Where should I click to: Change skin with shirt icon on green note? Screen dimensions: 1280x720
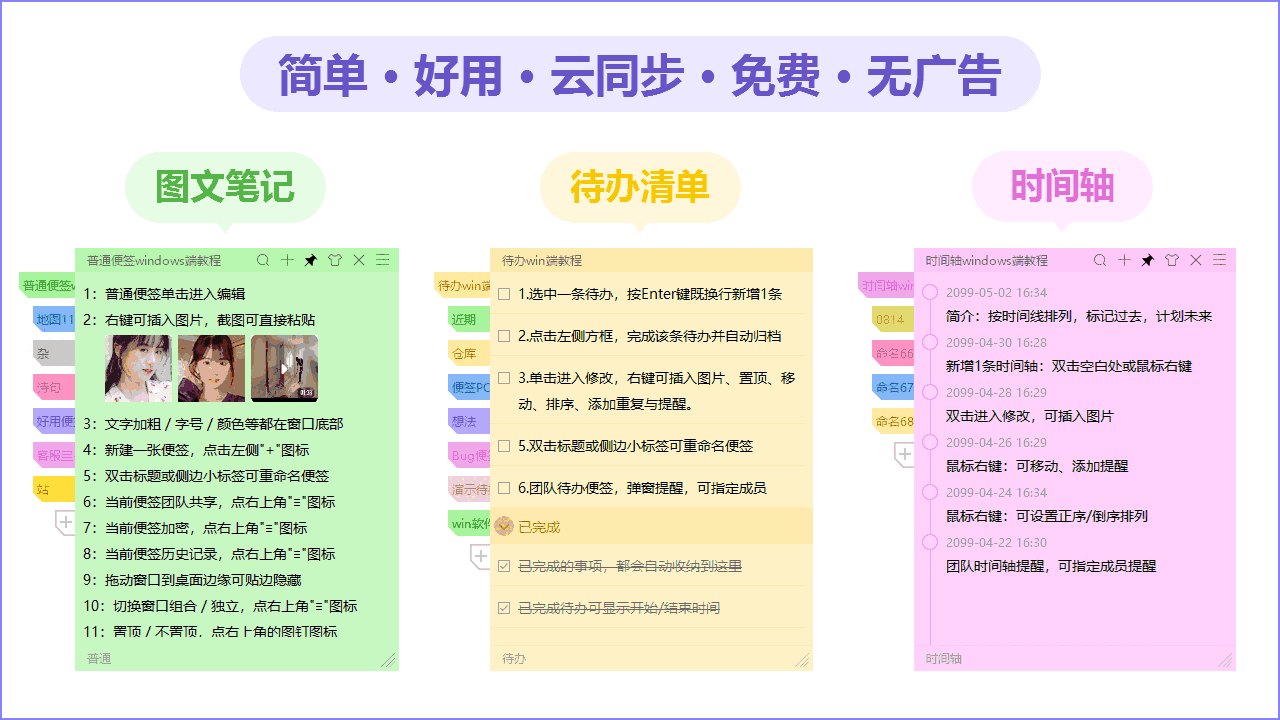(x=335, y=259)
